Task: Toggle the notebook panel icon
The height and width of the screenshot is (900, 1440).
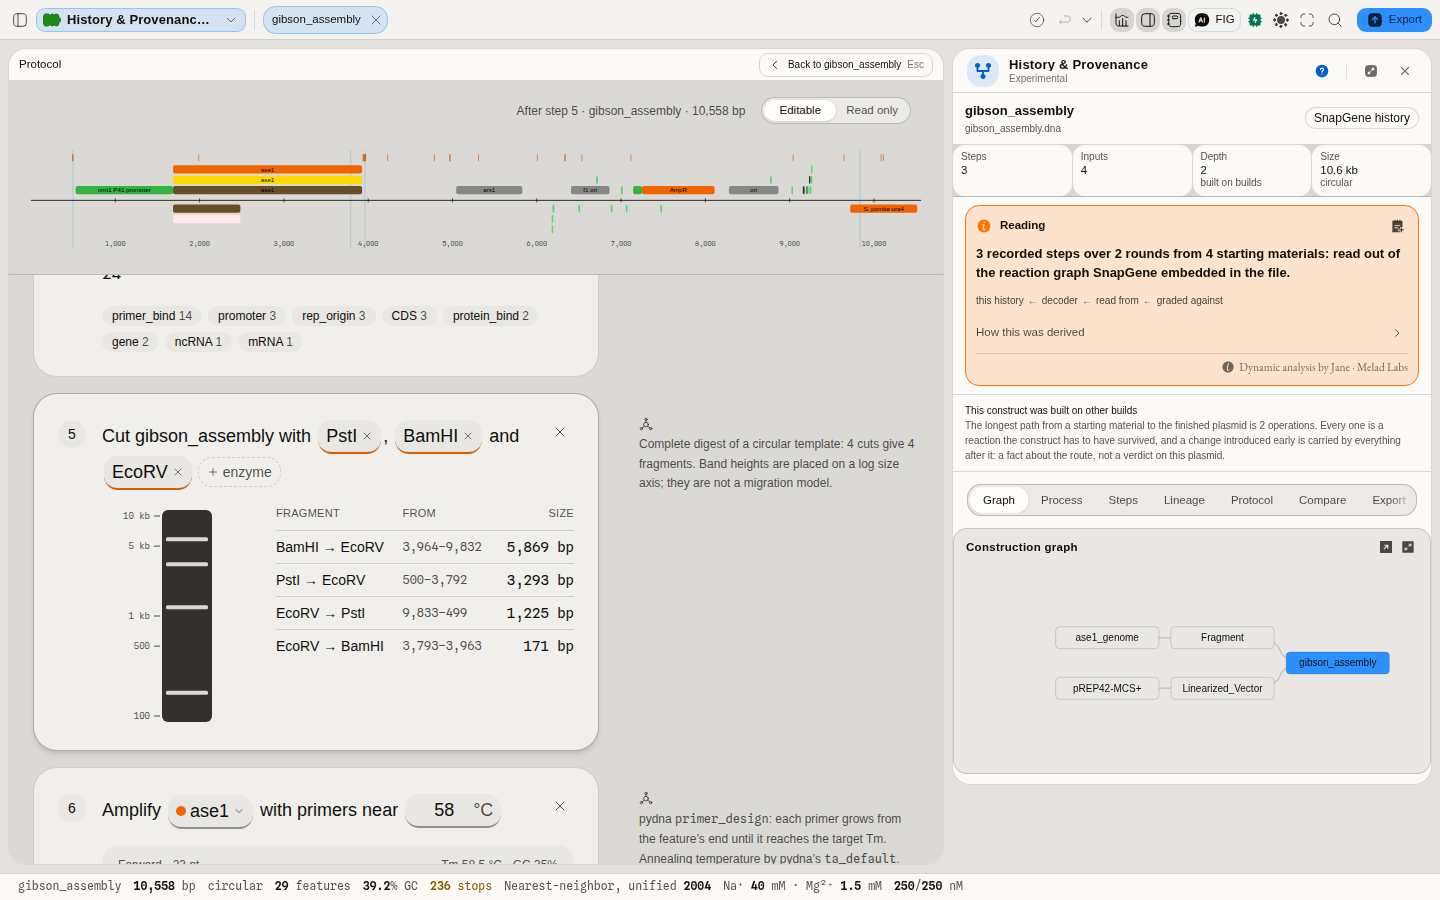Action: point(1174,20)
